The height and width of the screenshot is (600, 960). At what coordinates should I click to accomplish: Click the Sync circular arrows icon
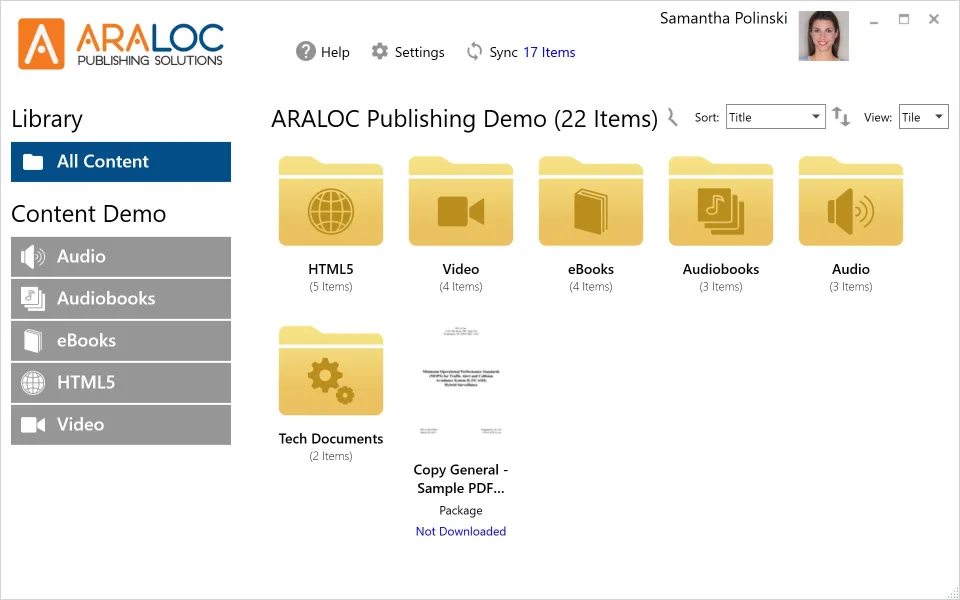point(474,51)
